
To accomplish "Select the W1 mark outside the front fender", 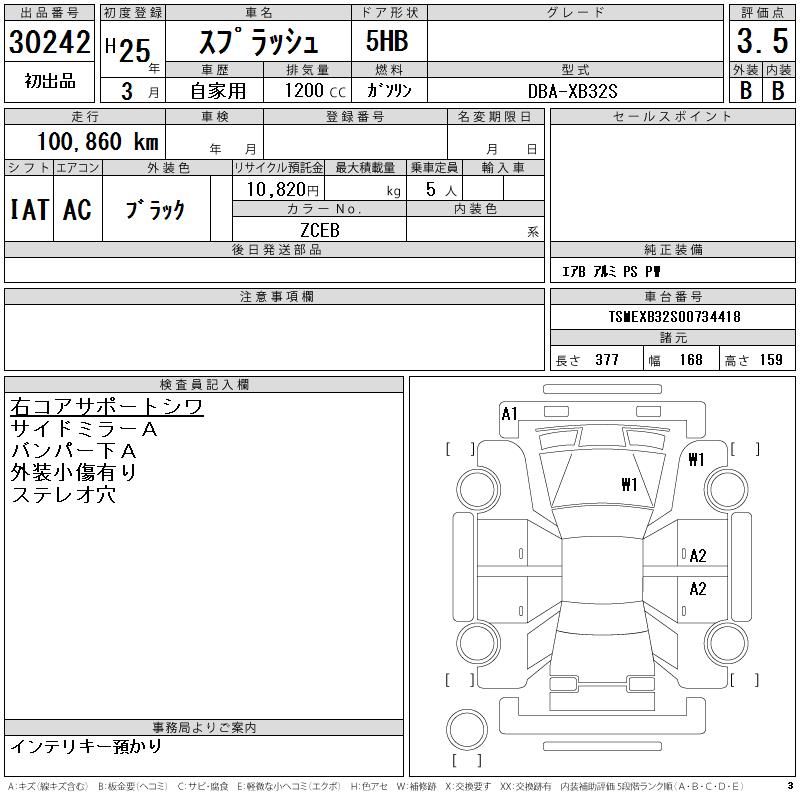I will coord(697,460).
